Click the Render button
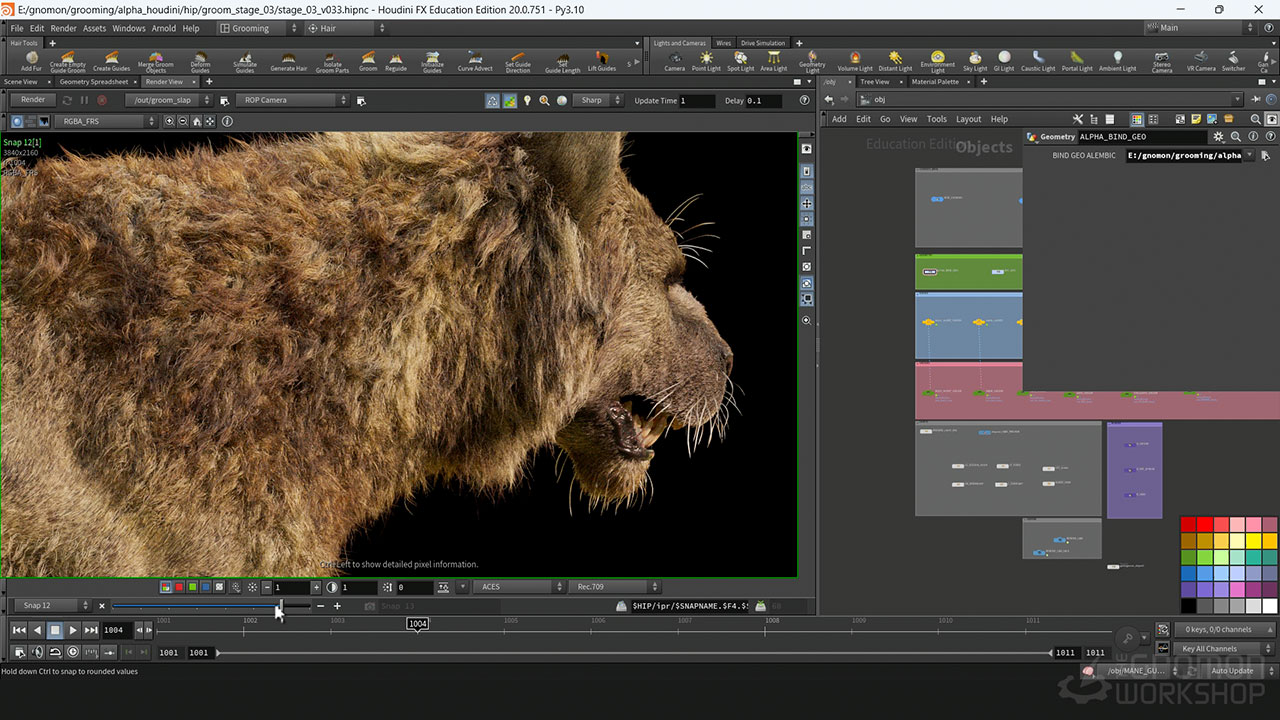 [x=33, y=100]
